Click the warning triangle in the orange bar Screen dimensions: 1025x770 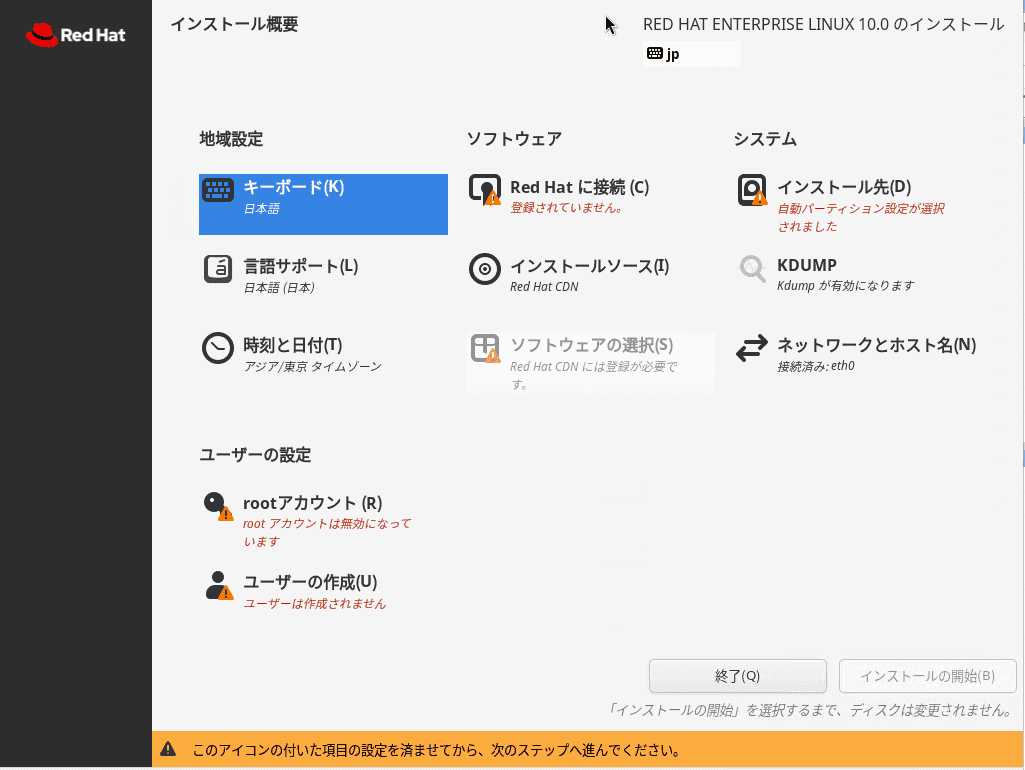168,749
